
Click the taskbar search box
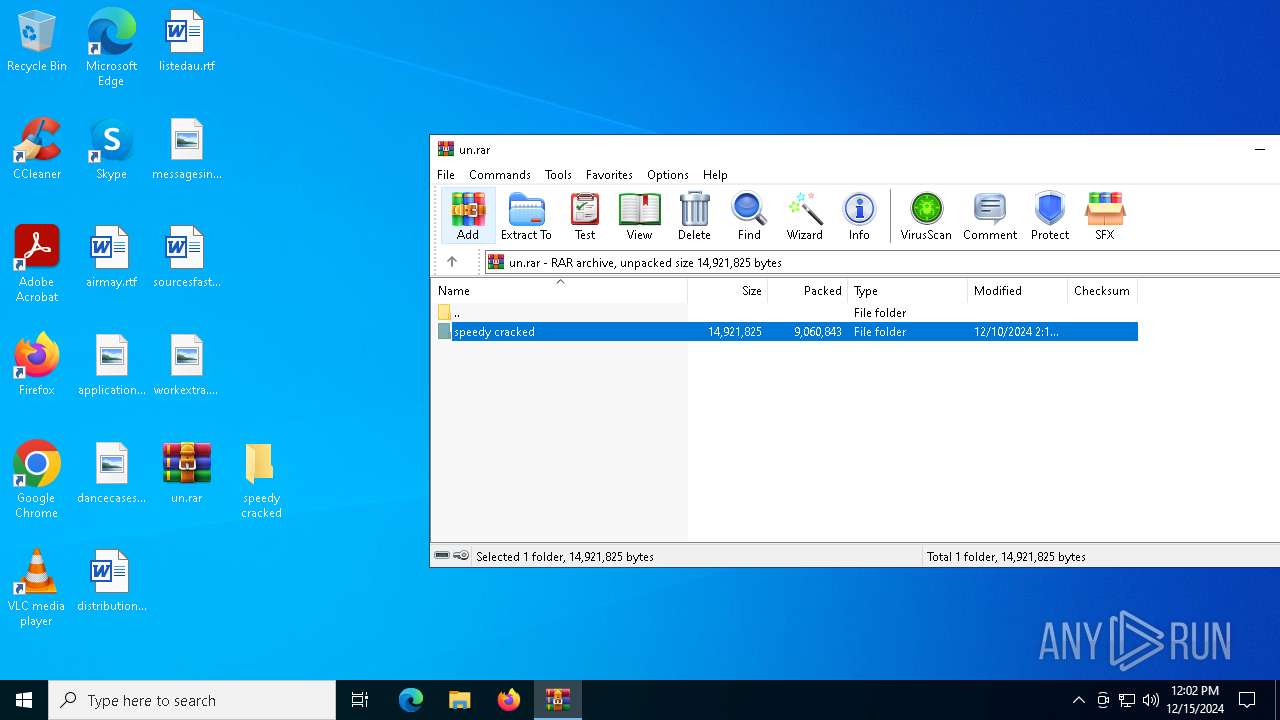pos(192,700)
